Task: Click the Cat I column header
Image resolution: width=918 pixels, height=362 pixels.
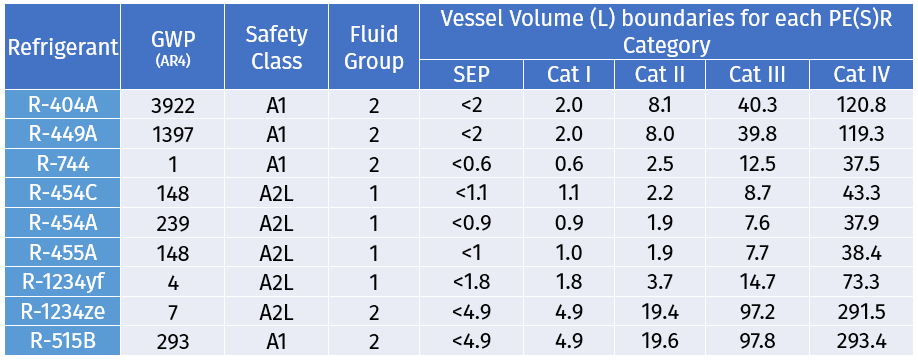Action: [568, 74]
